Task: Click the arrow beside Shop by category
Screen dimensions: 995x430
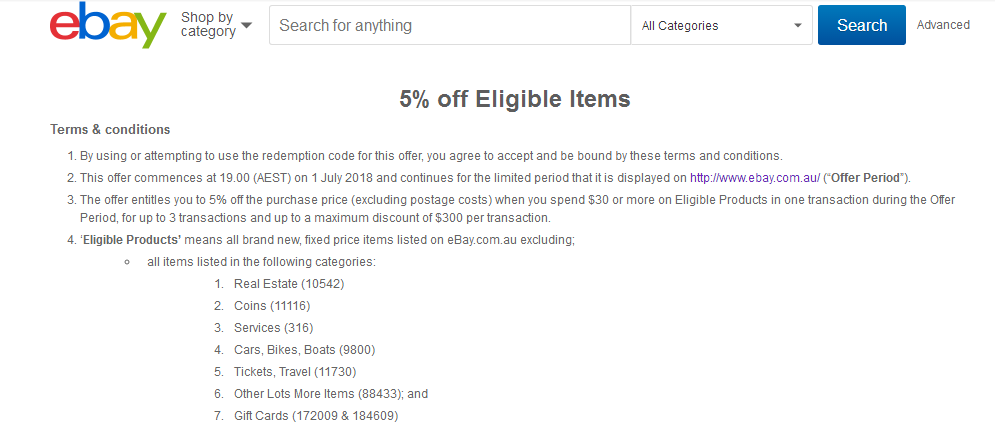Action: pyautogui.click(x=246, y=25)
